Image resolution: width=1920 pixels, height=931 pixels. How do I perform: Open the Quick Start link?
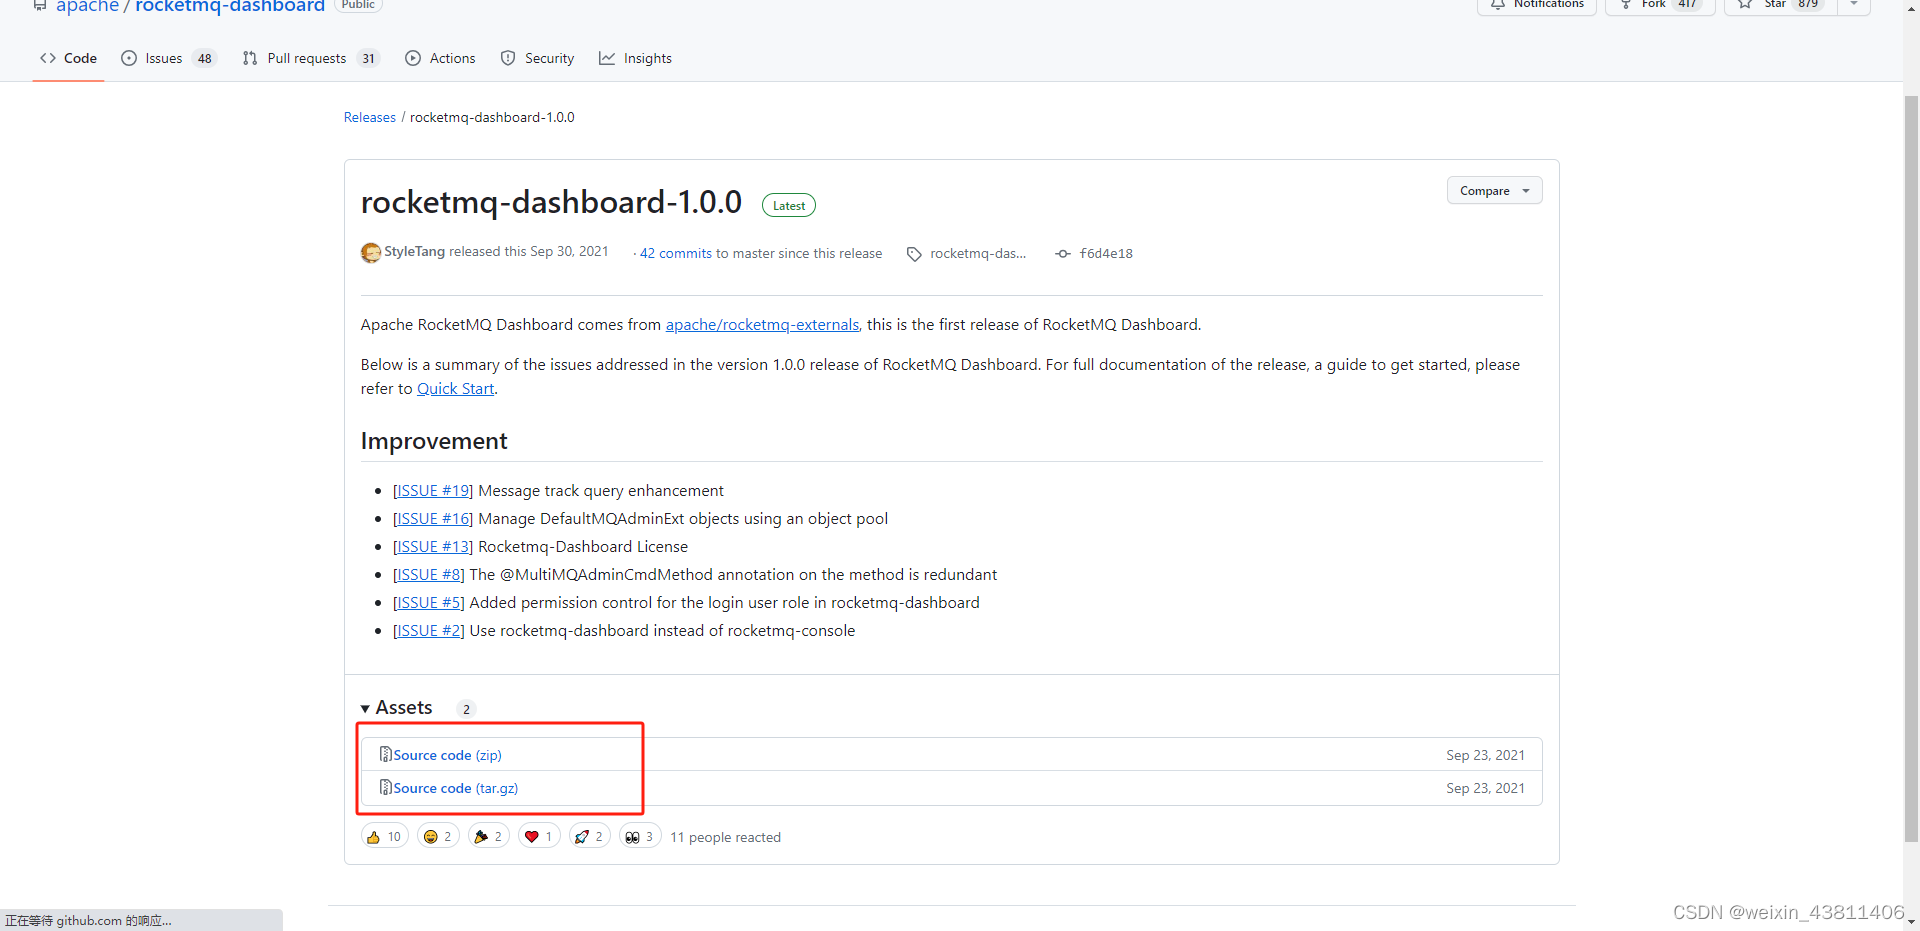[455, 388]
